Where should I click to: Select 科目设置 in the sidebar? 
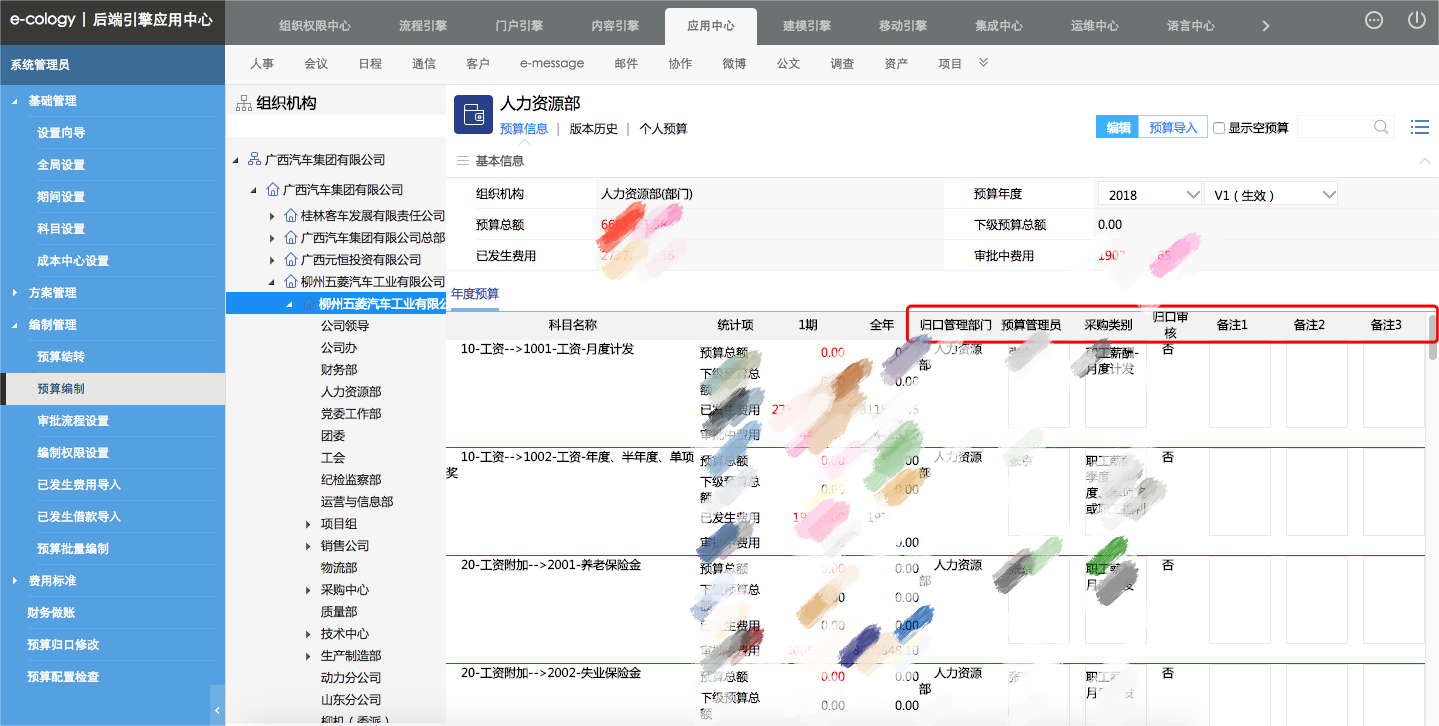coord(61,229)
